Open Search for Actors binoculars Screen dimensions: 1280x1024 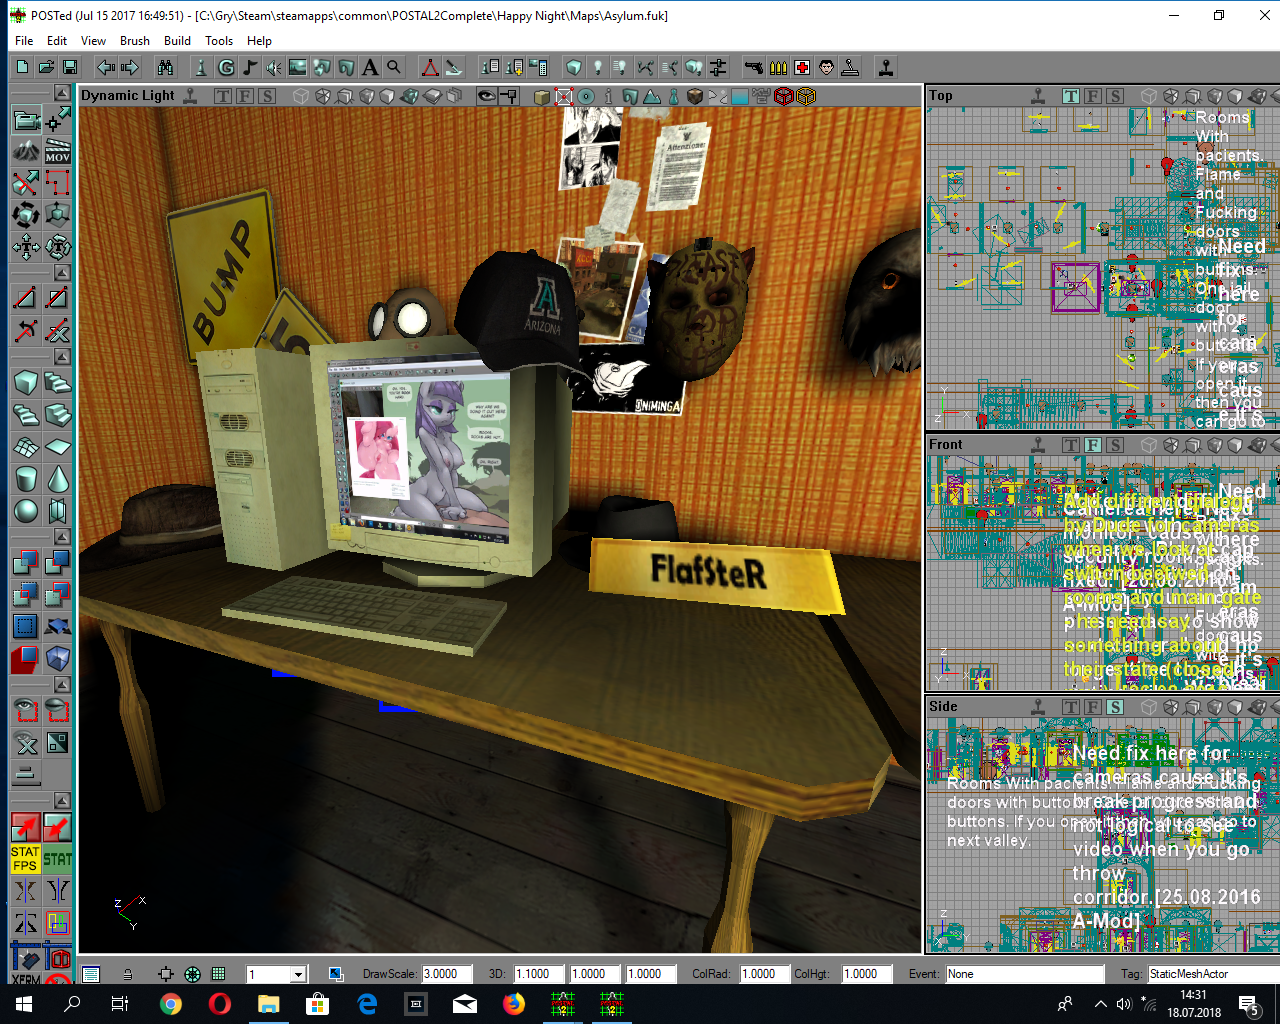point(165,67)
